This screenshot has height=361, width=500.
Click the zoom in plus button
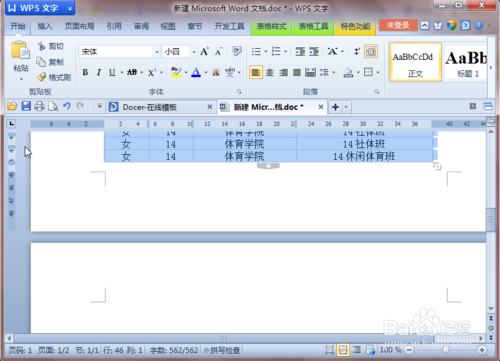(481, 350)
